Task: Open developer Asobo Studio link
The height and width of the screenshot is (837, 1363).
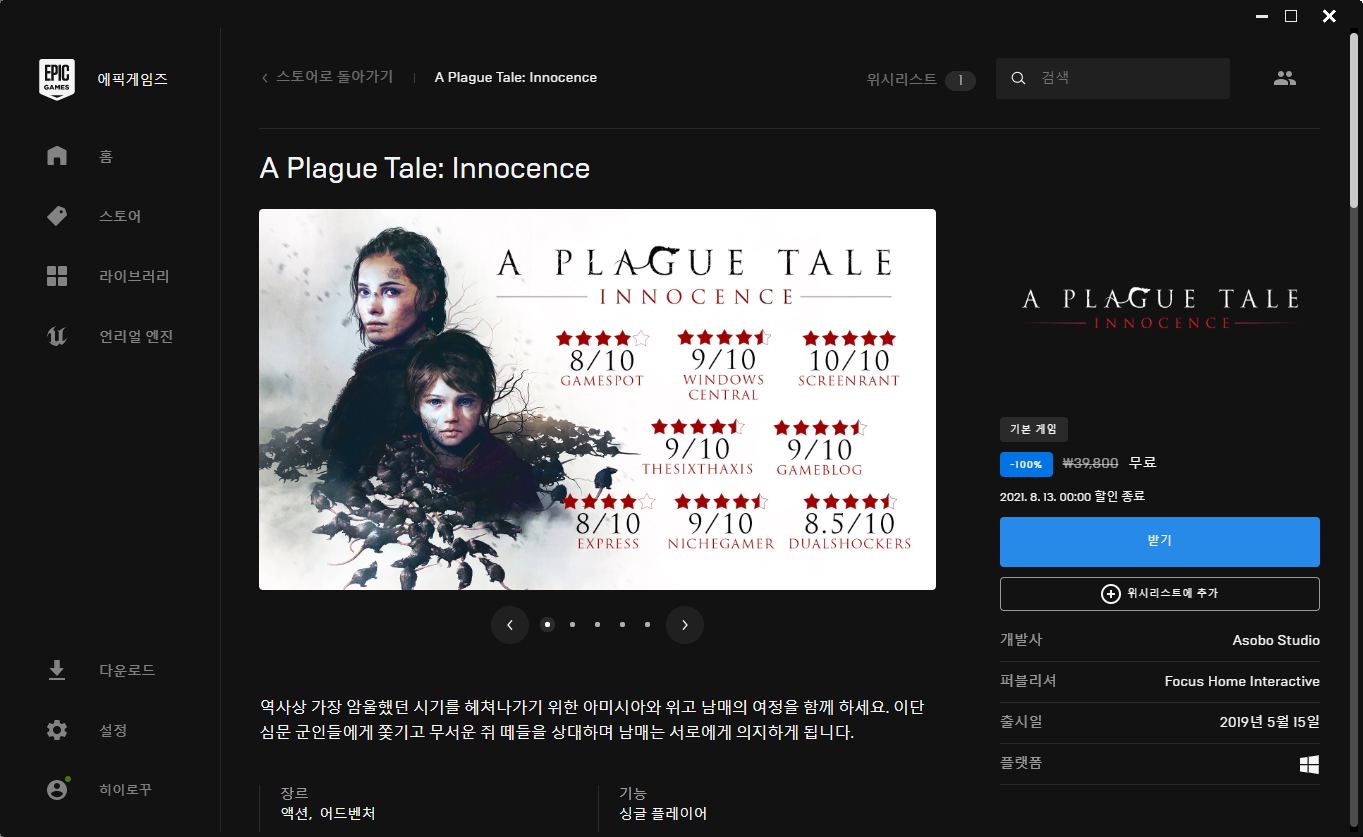Action: [1276, 640]
